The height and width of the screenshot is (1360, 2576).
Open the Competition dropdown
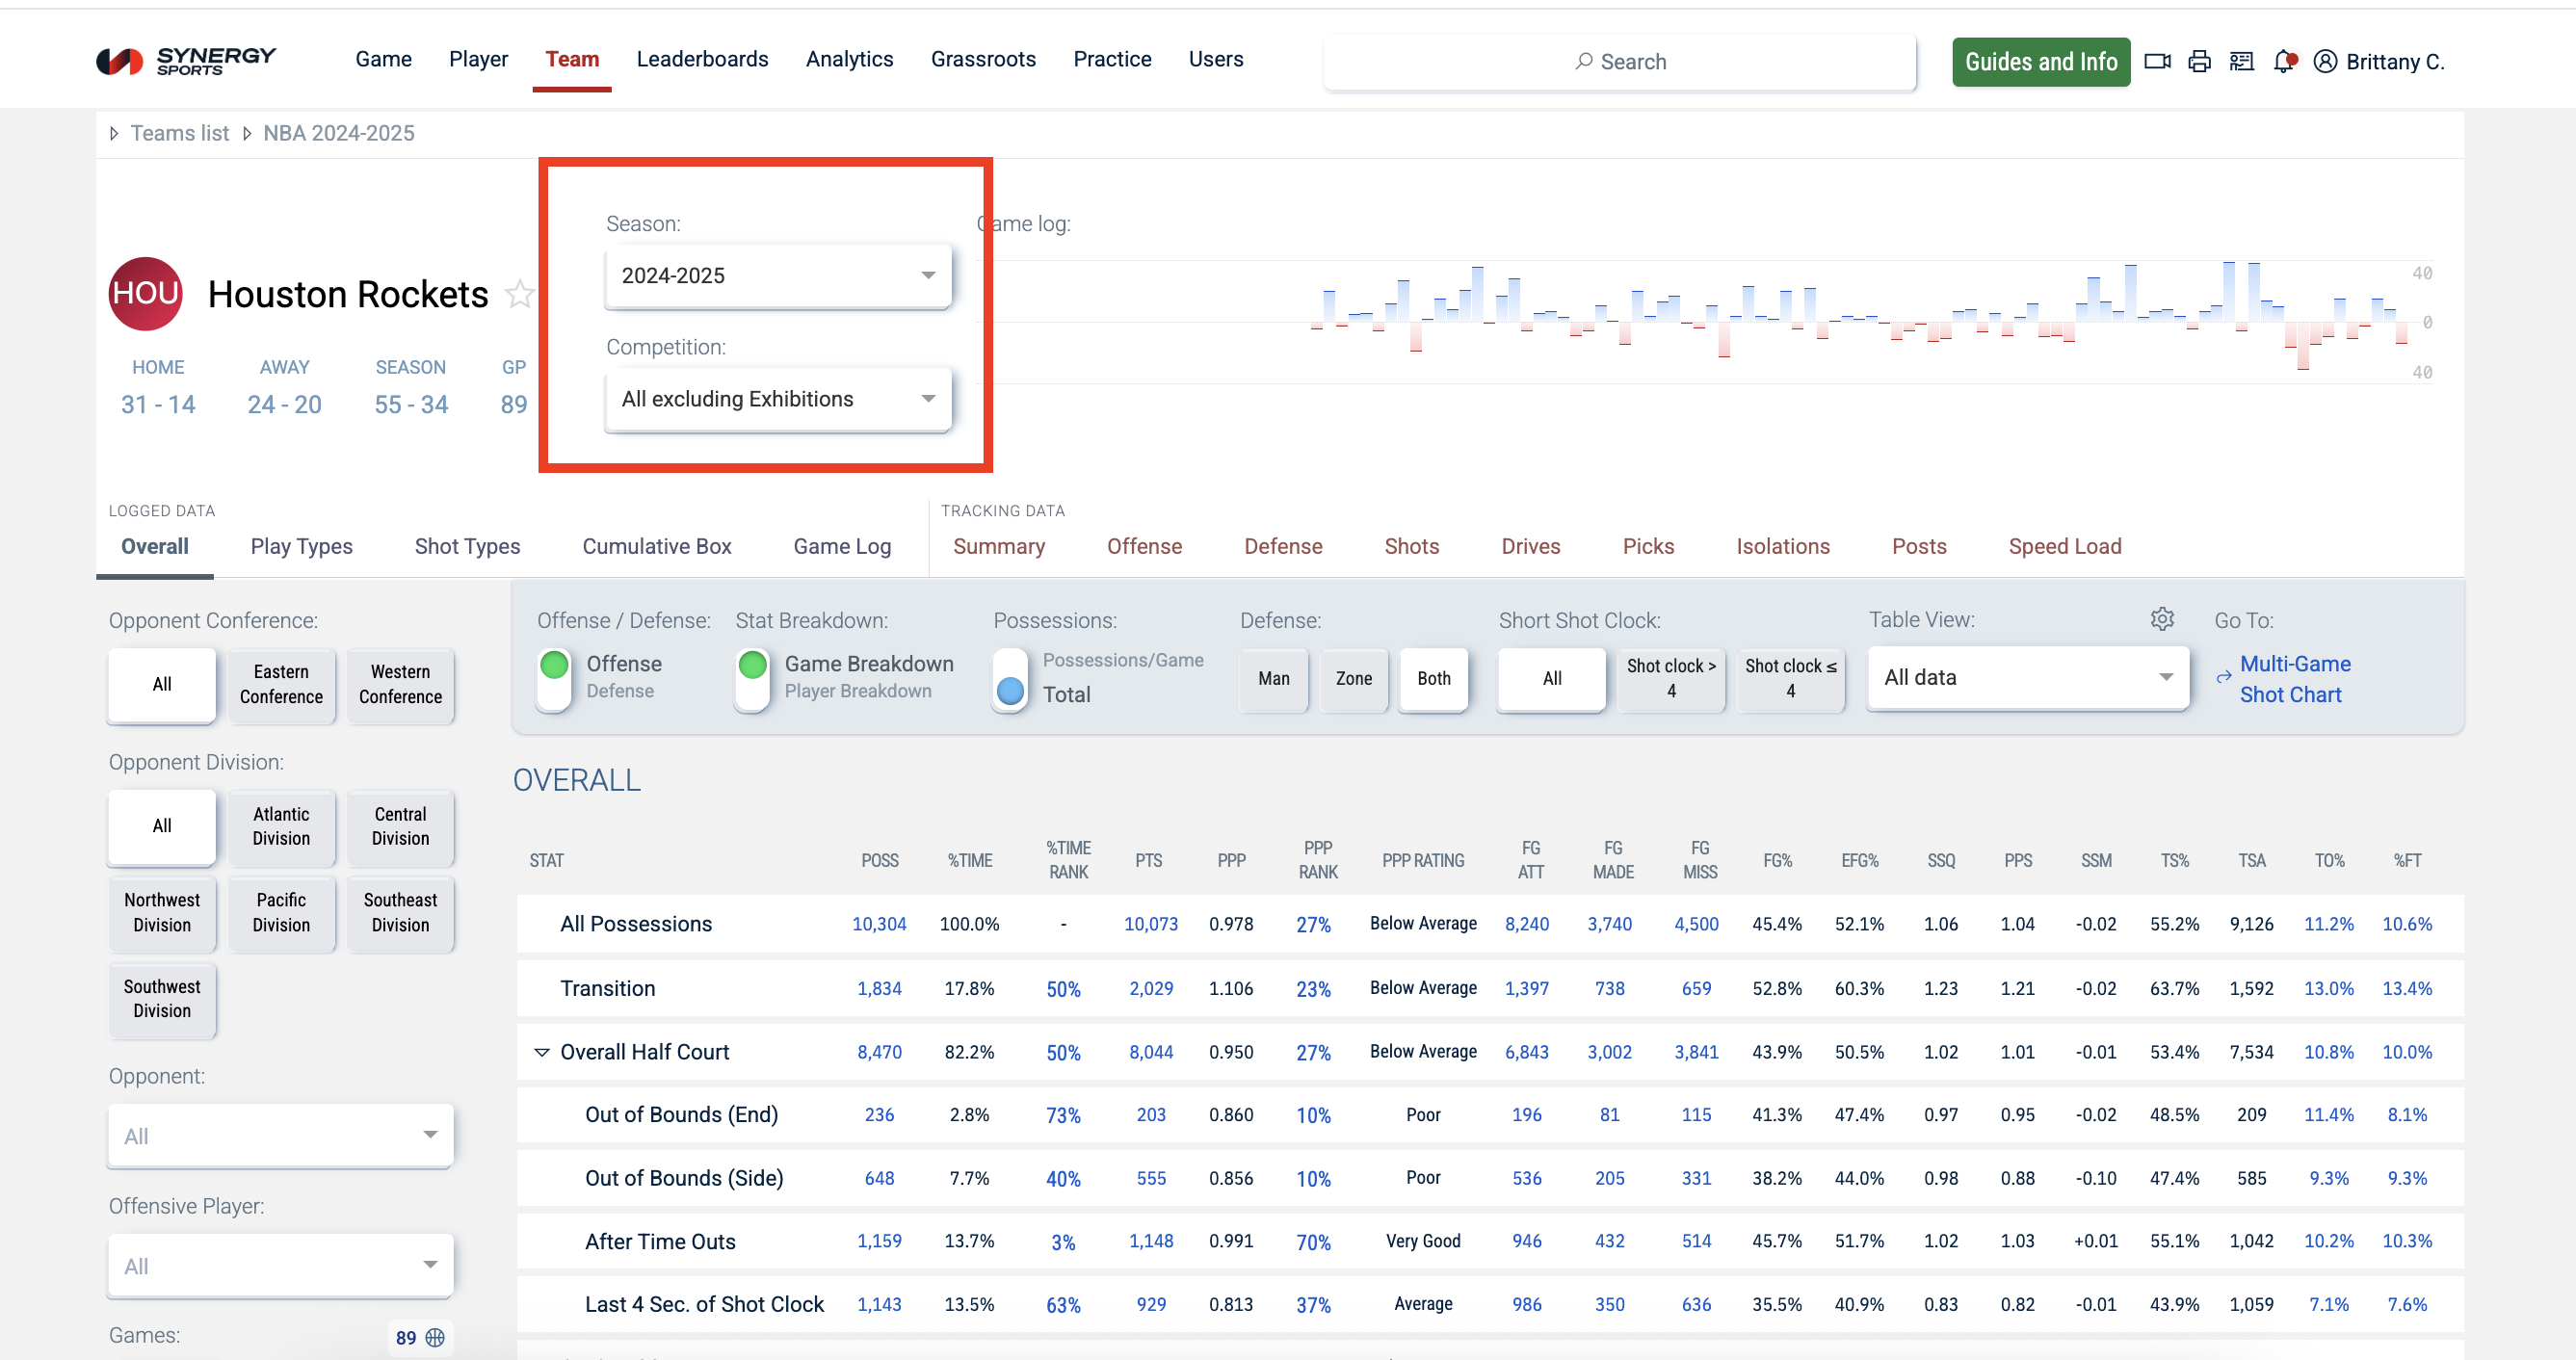tap(778, 399)
